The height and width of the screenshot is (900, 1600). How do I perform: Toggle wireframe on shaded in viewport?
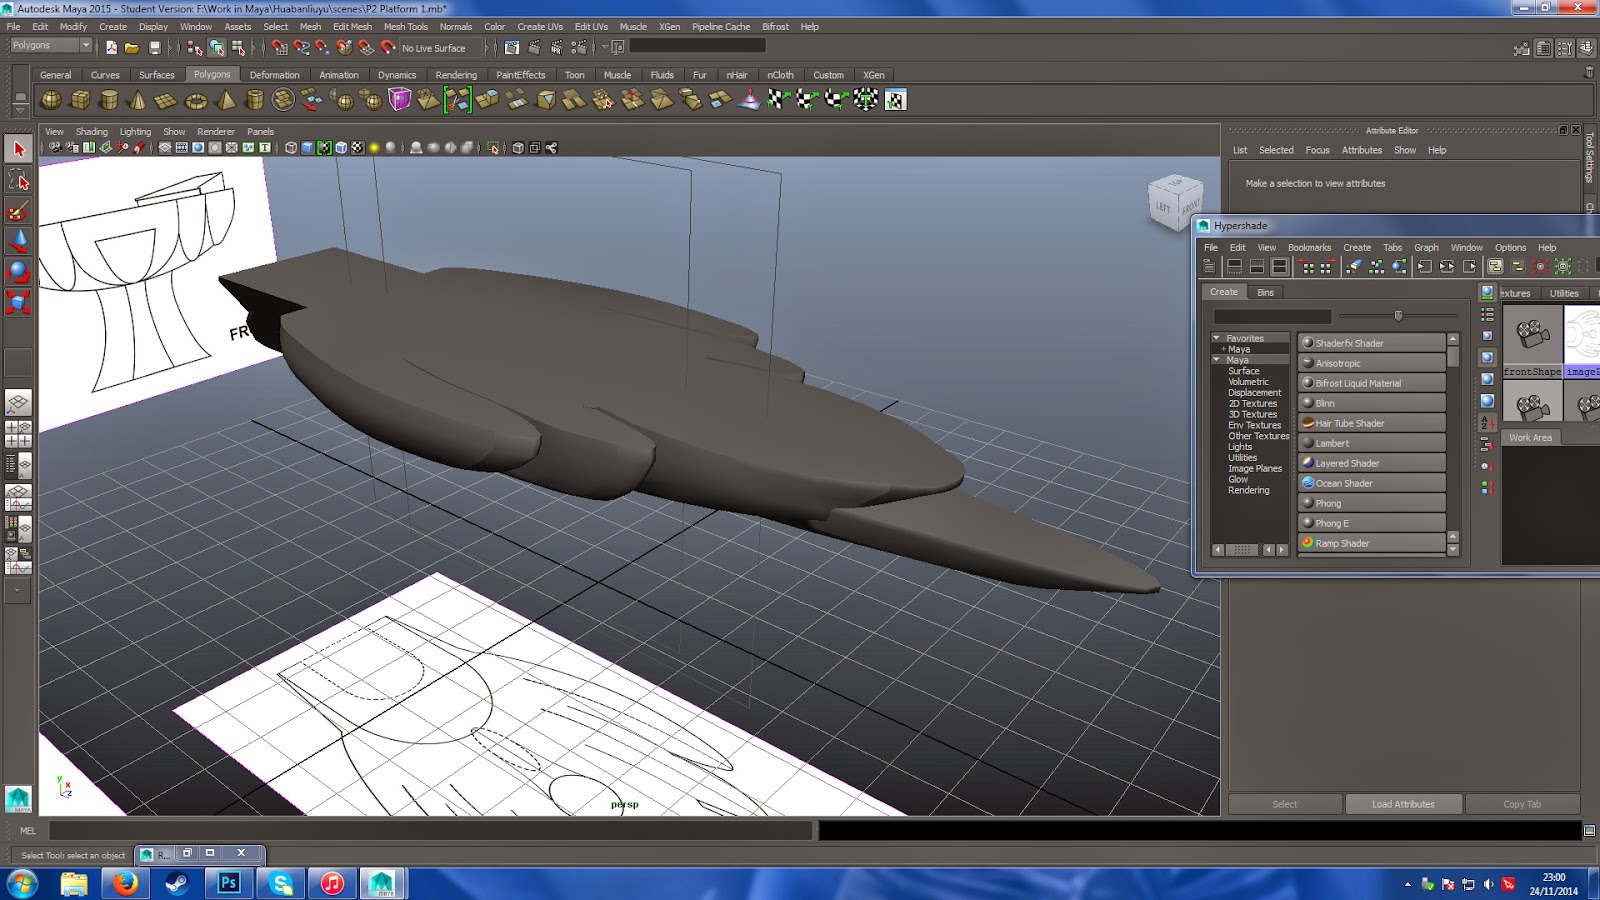[341, 148]
